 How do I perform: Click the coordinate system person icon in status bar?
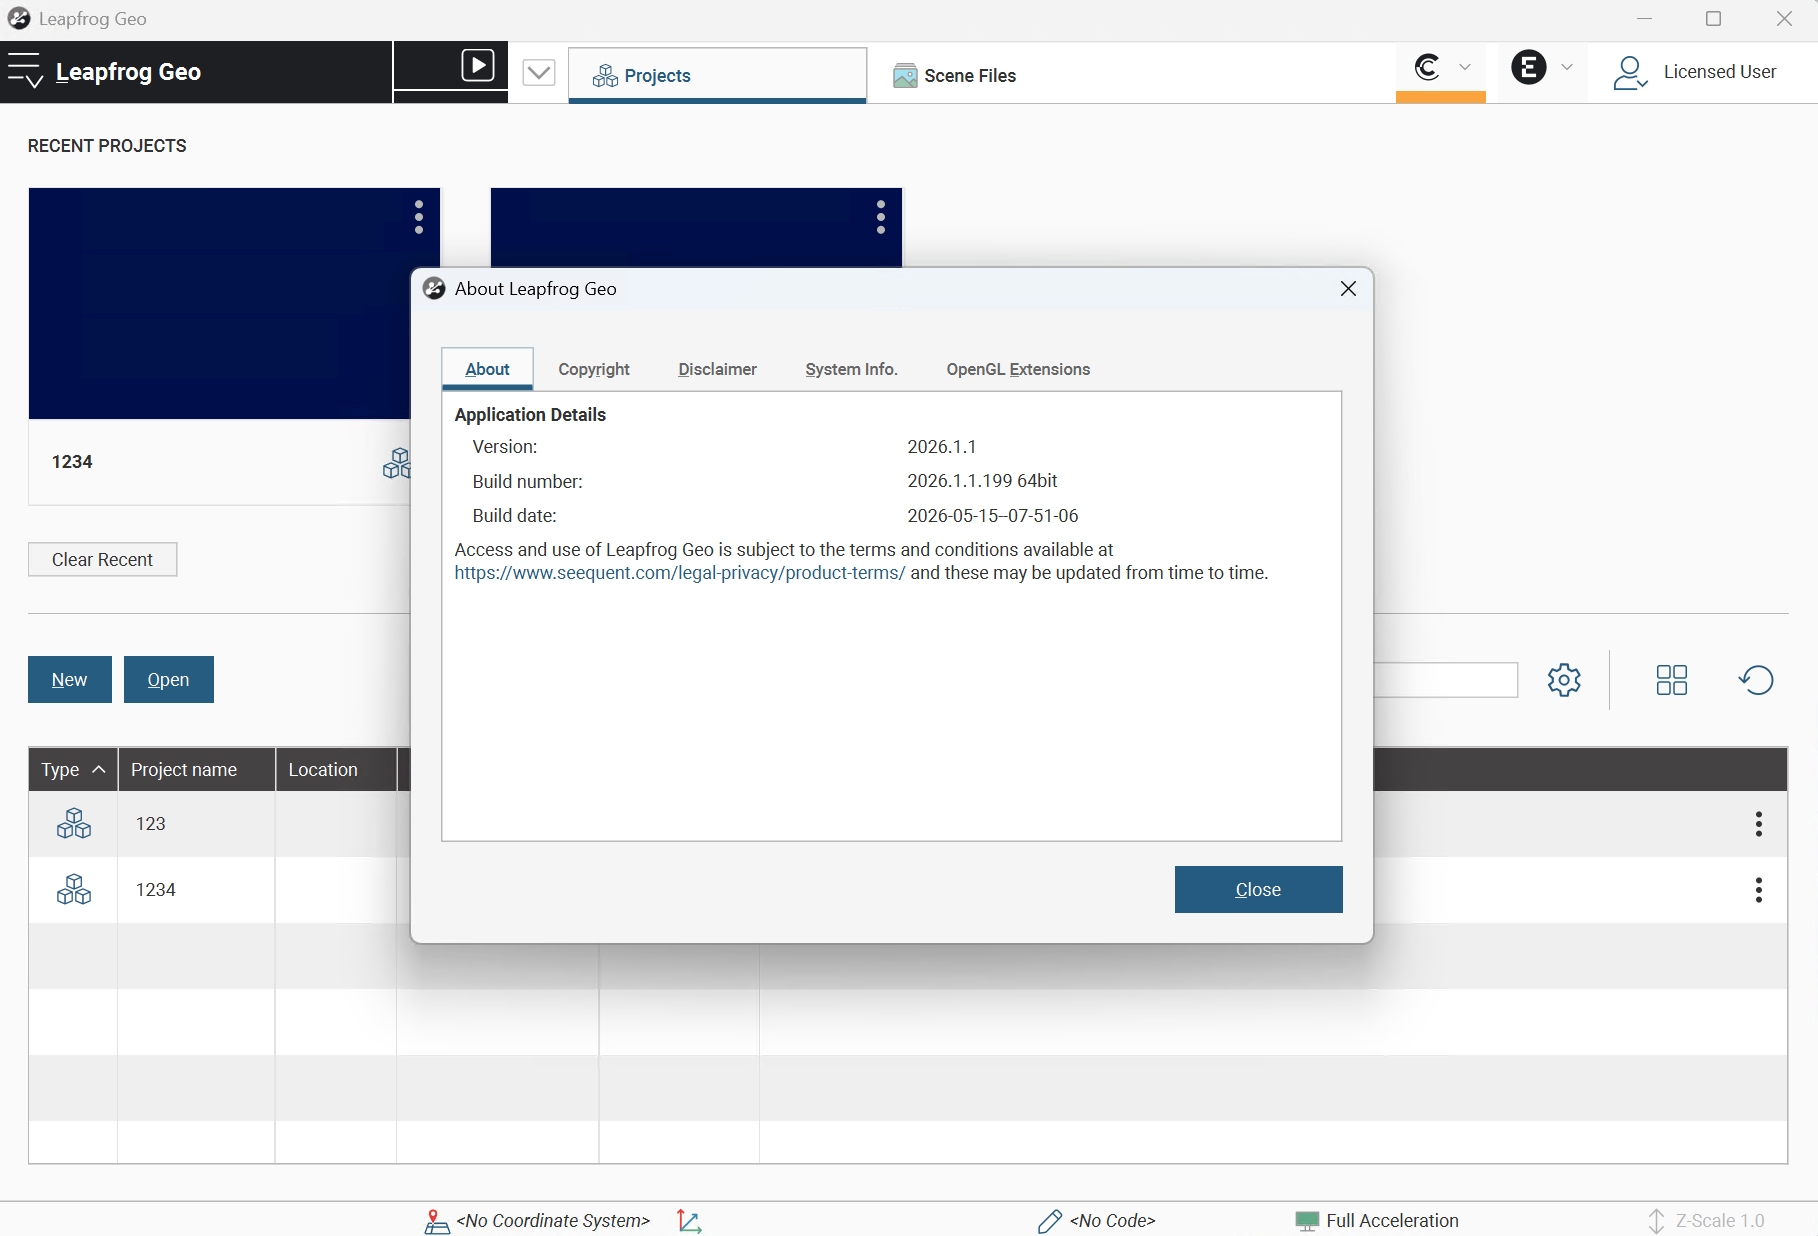[437, 1221]
